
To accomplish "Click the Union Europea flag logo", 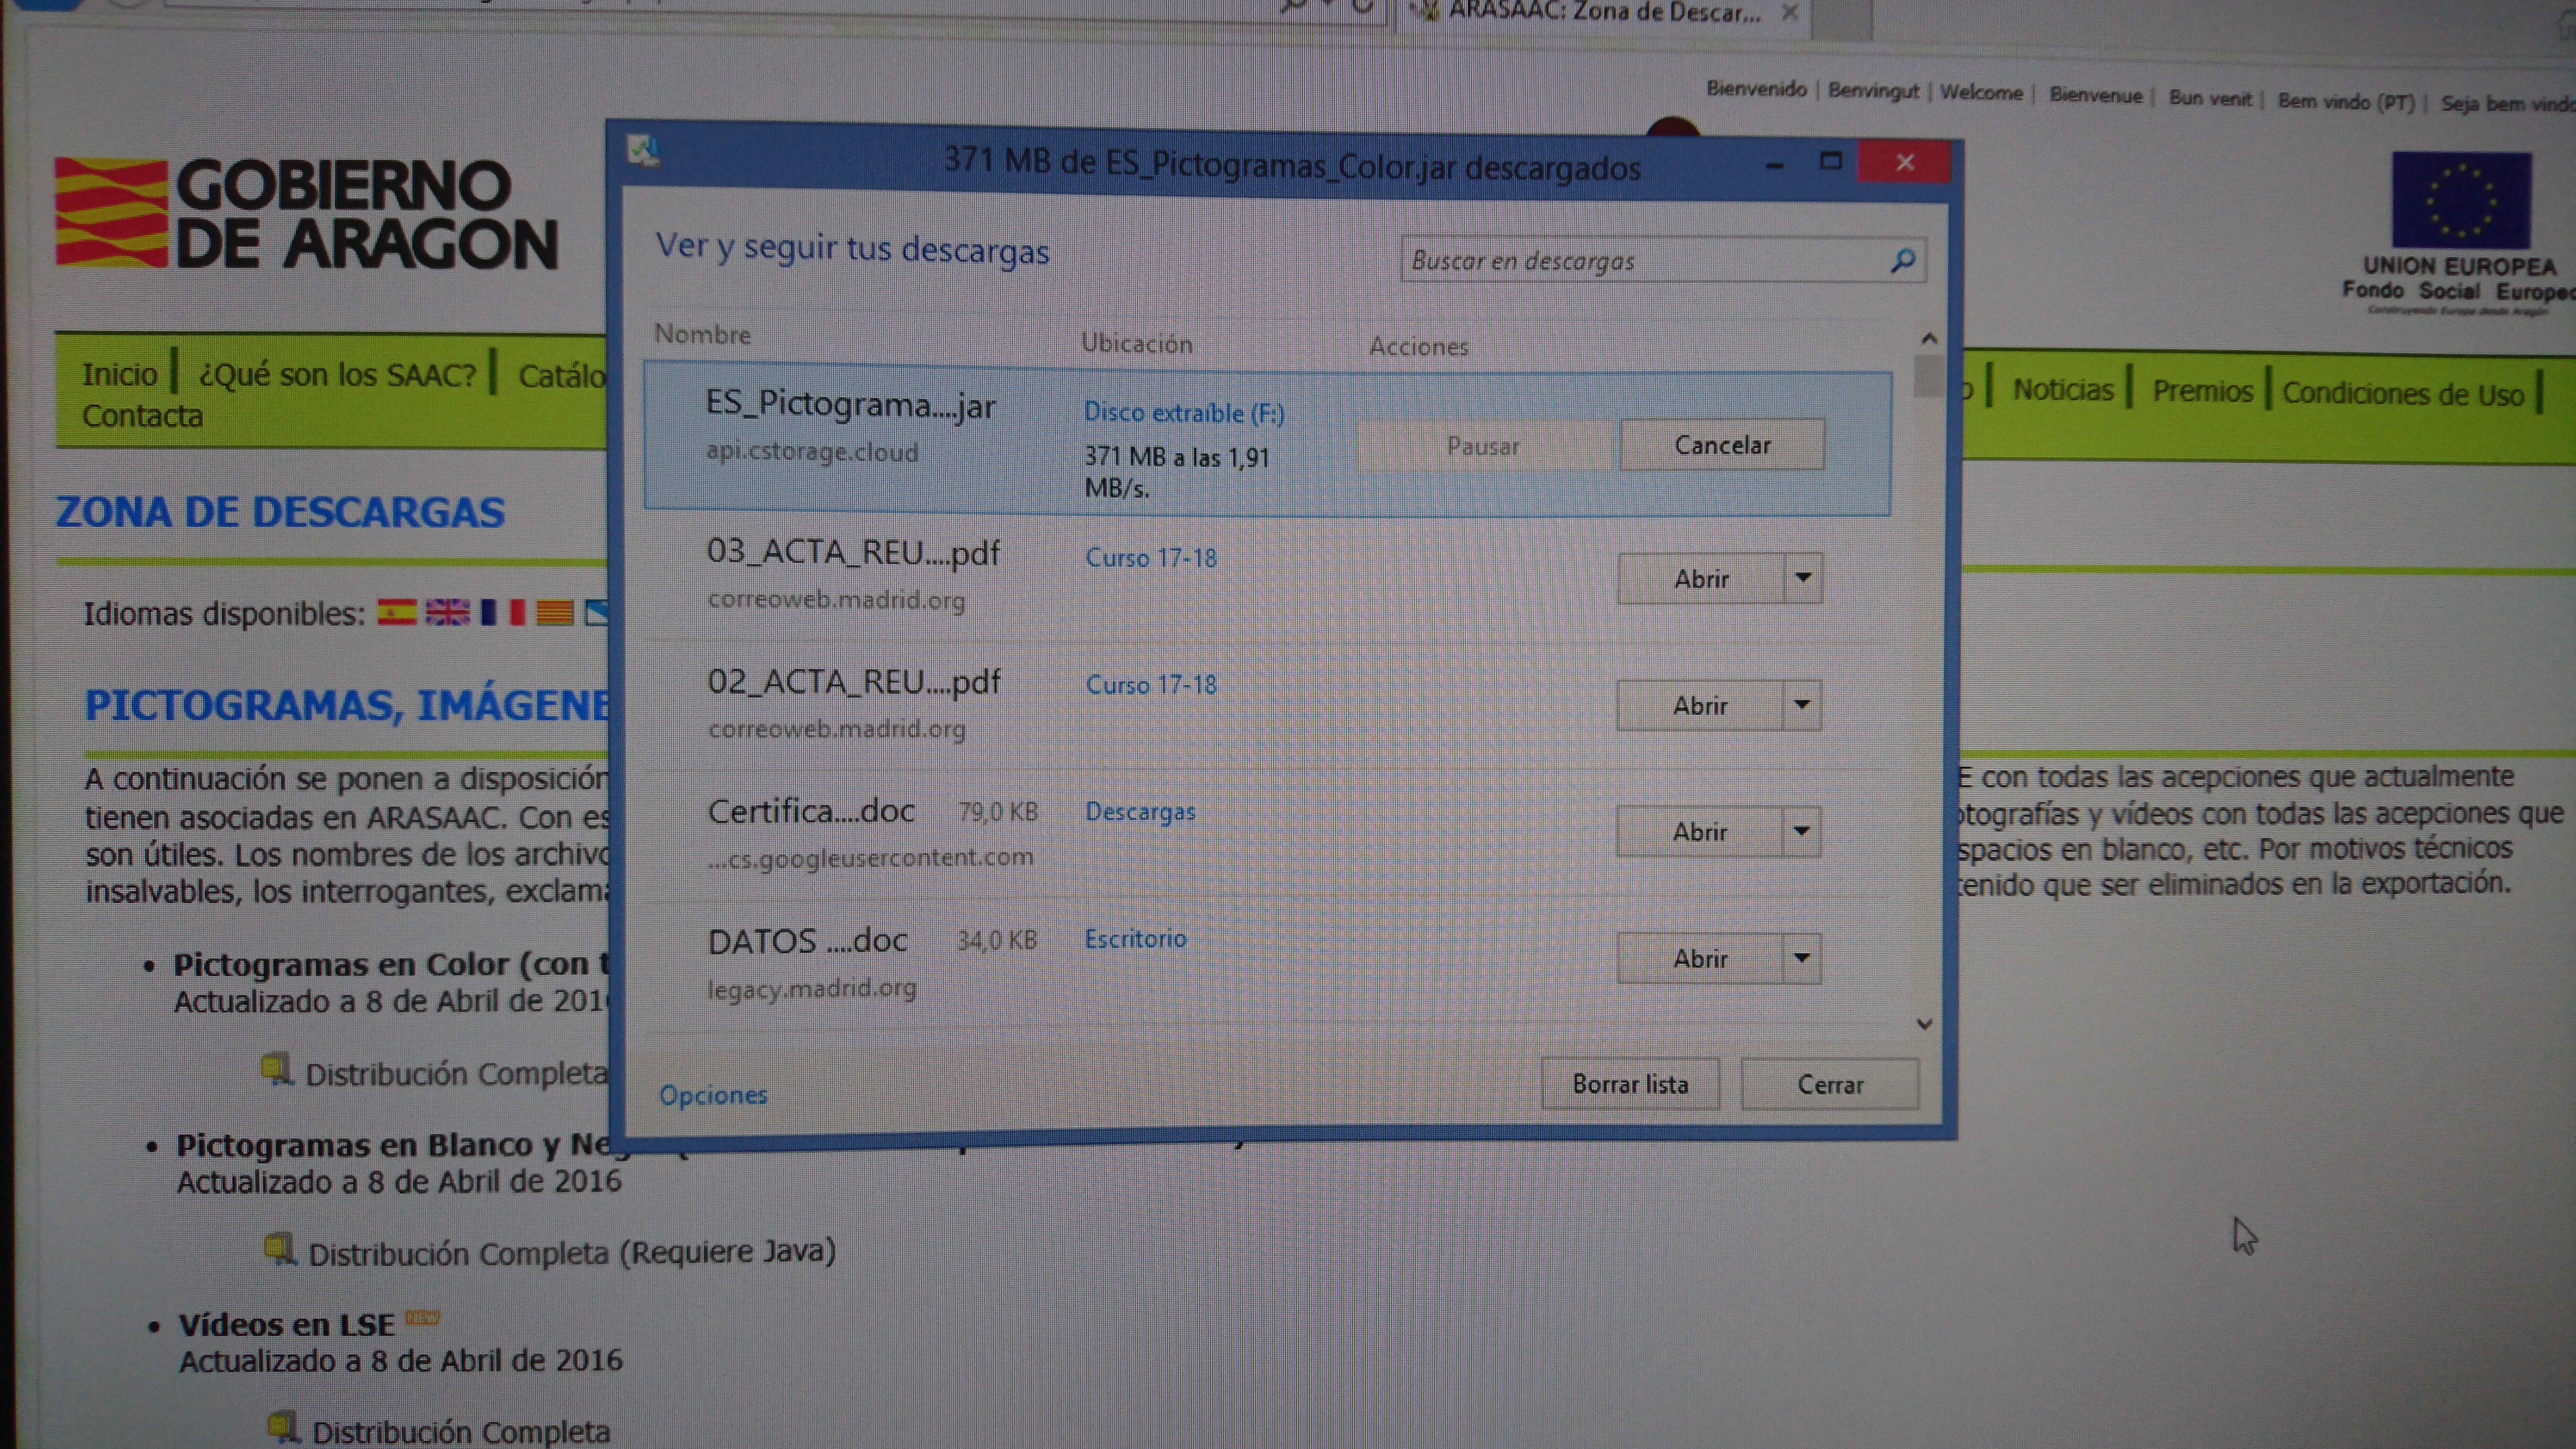I will point(2461,200).
